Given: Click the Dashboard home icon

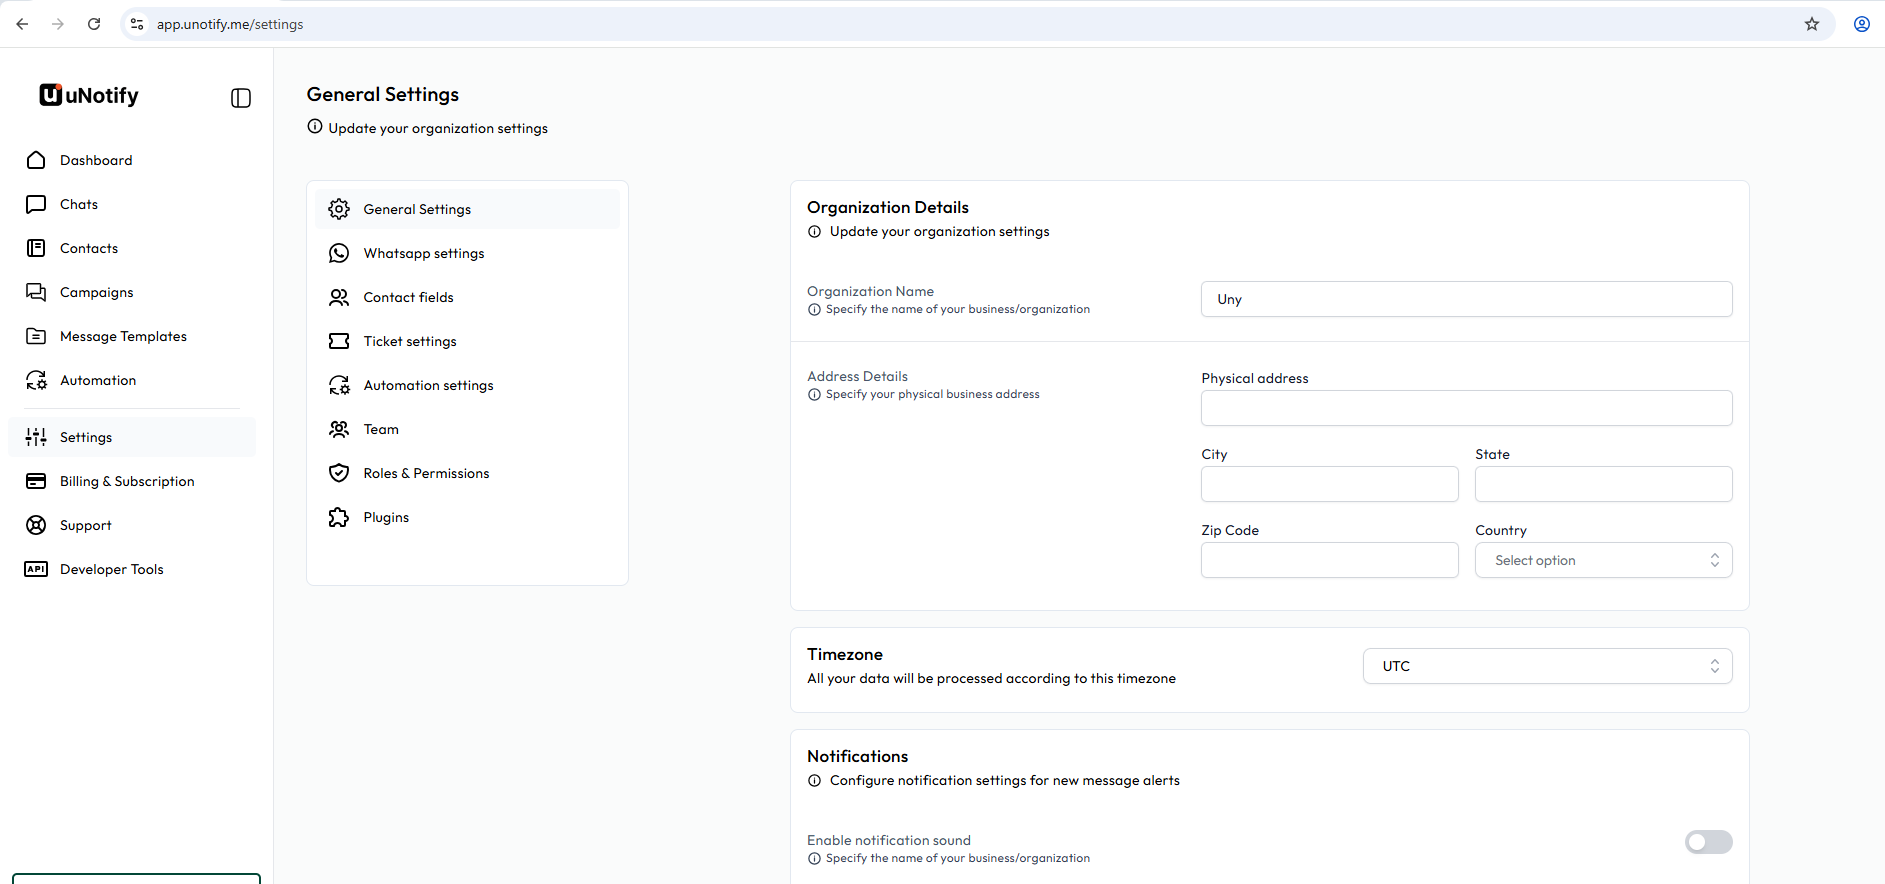Looking at the screenshot, I should pos(36,160).
